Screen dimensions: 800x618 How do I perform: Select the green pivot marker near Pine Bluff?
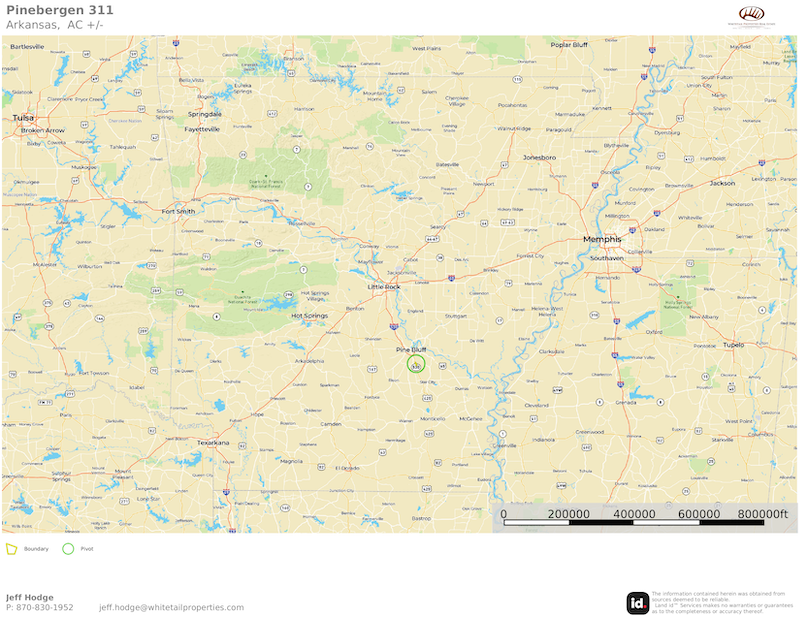click(x=416, y=364)
